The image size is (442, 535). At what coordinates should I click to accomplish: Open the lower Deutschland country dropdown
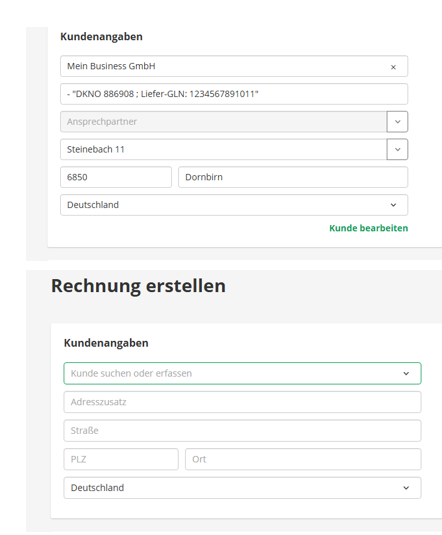[x=242, y=488]
